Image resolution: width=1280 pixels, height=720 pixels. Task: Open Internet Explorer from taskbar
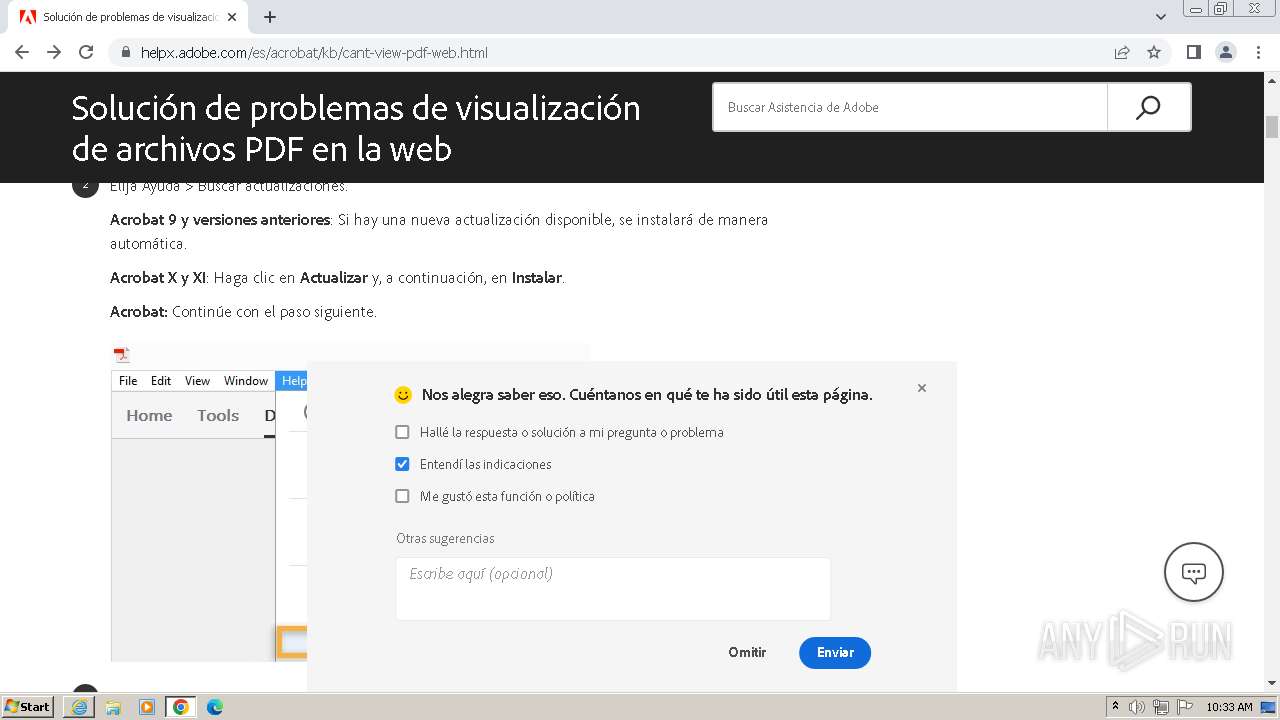tap(79, 707)
